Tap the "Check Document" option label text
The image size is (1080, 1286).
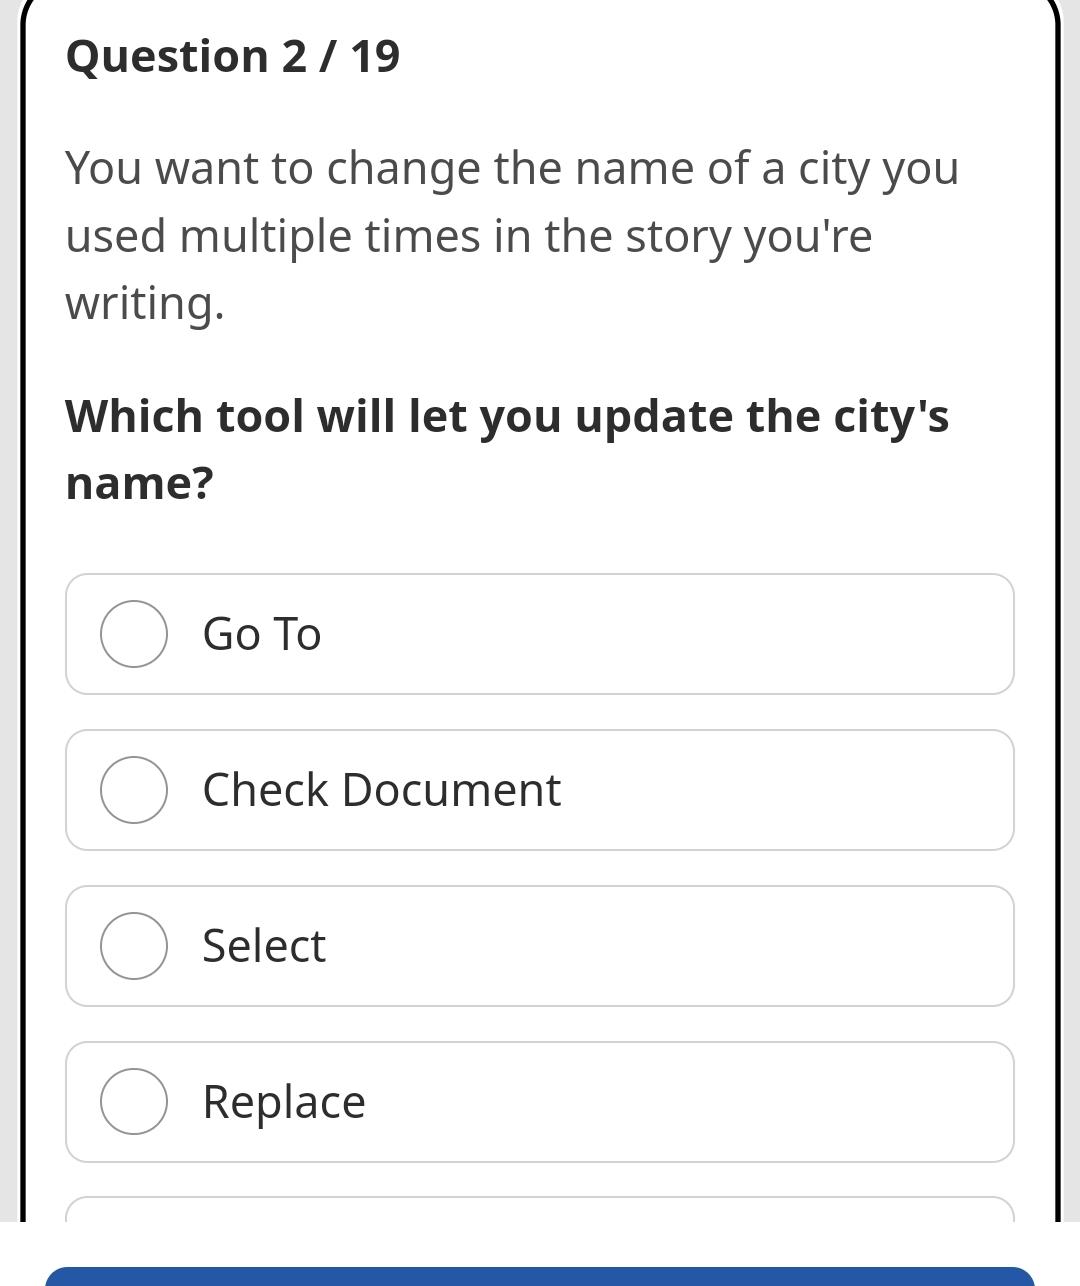[x=381, y=790]
